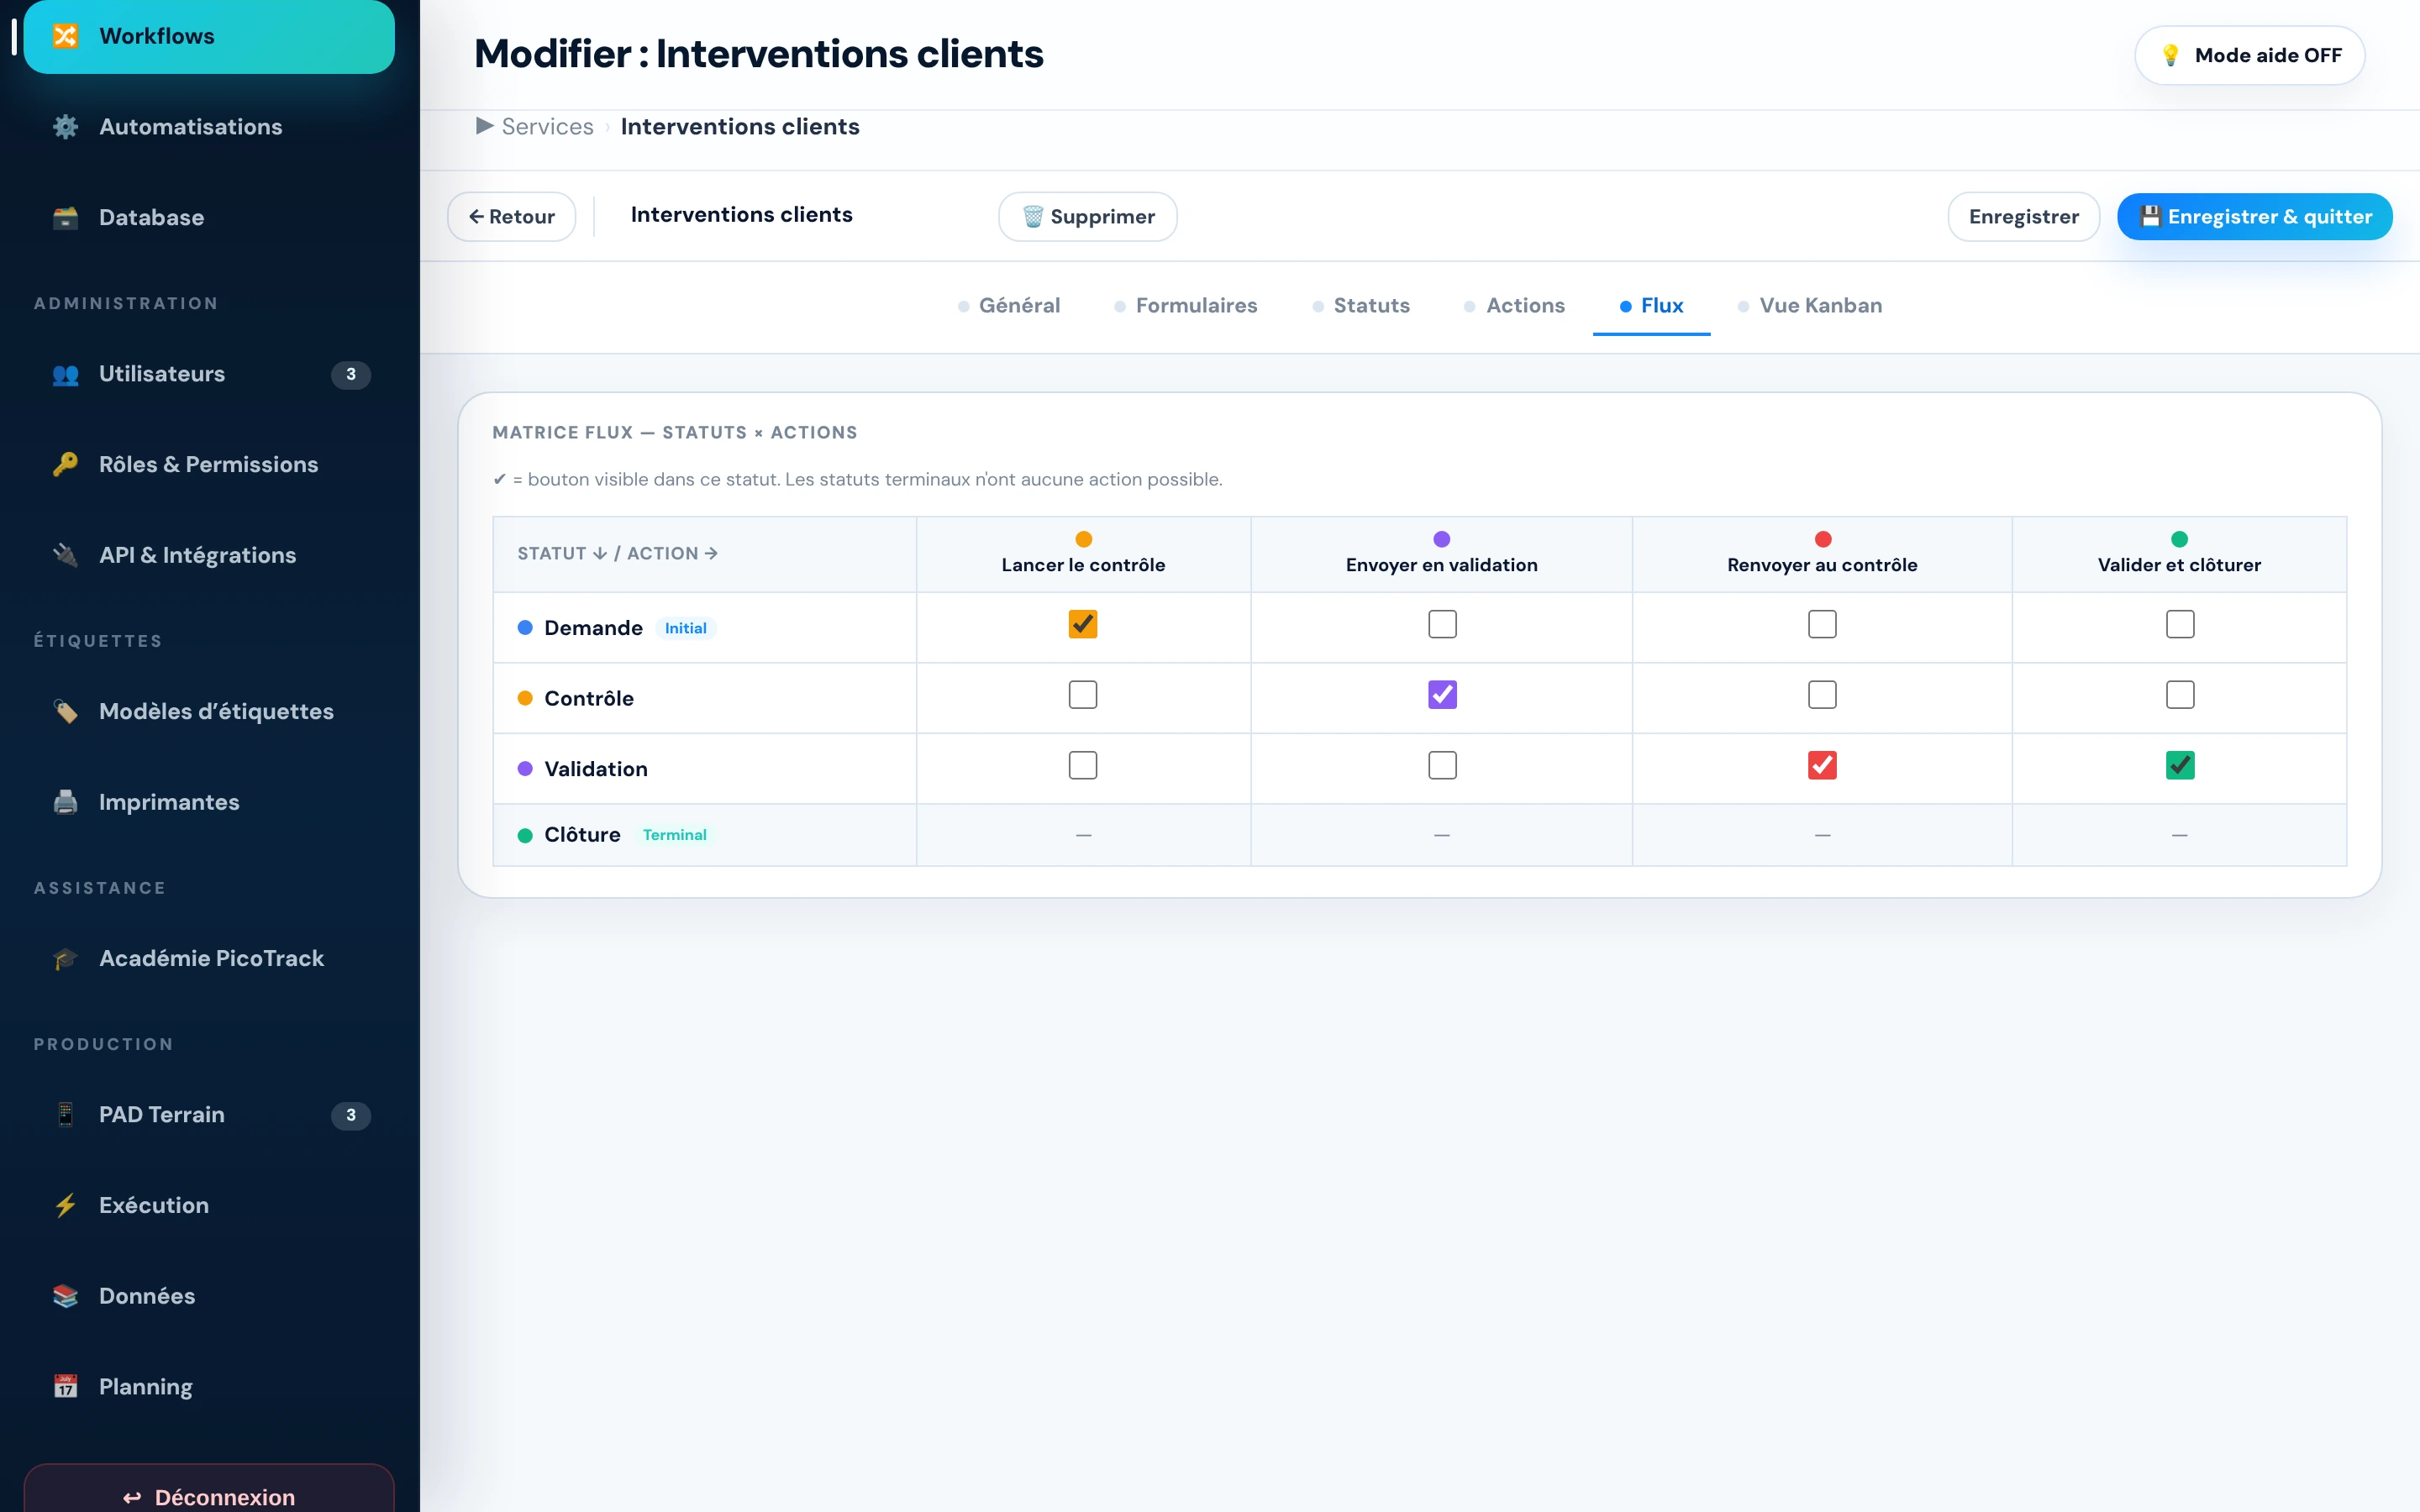Uncheck Valider et clôturer for Validation

click(2180, 766)
